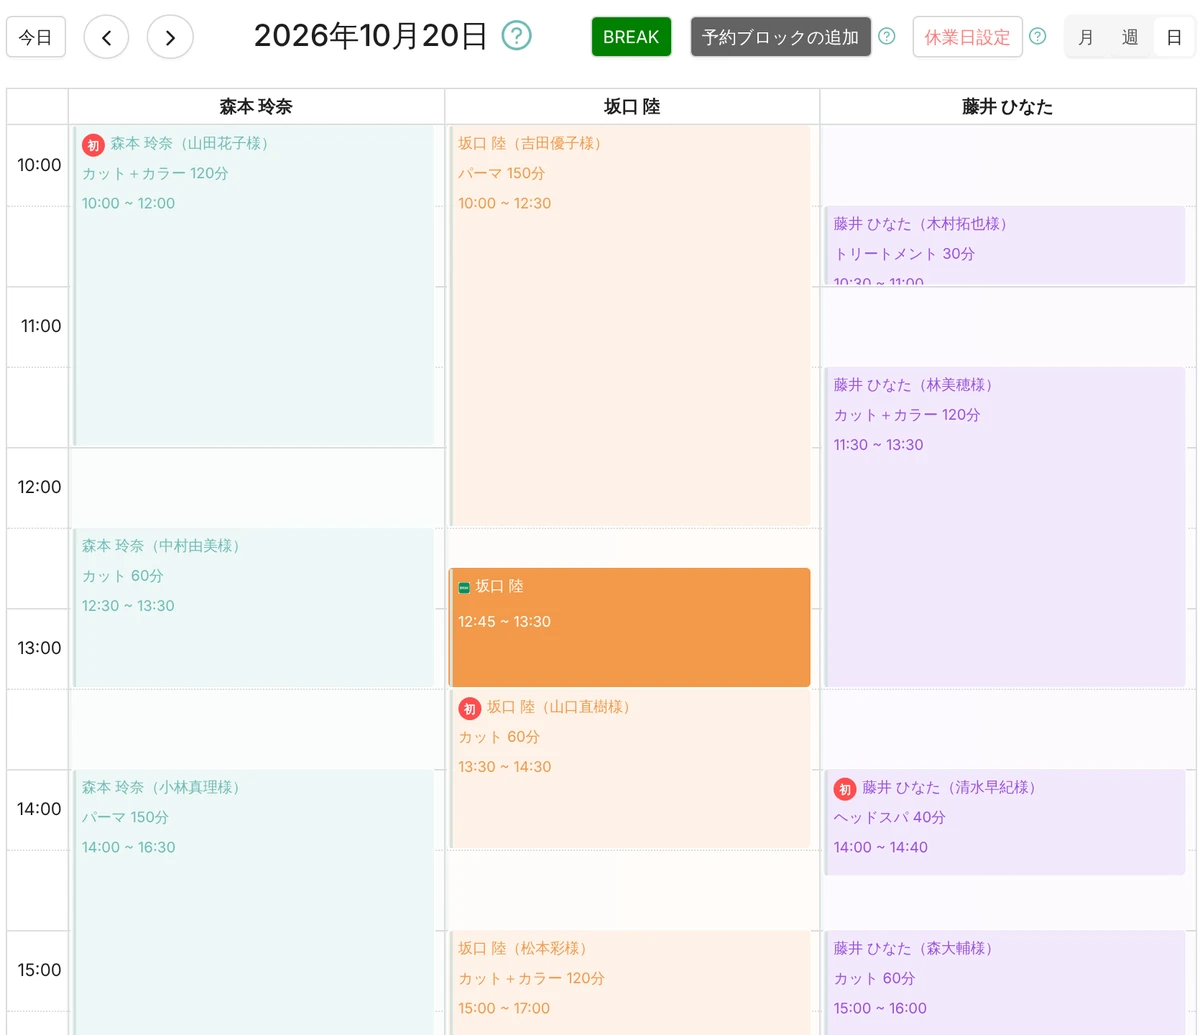Click the 10:00 time label
The width and height of the screenshot is (1200, 1035).
(39, 165)
